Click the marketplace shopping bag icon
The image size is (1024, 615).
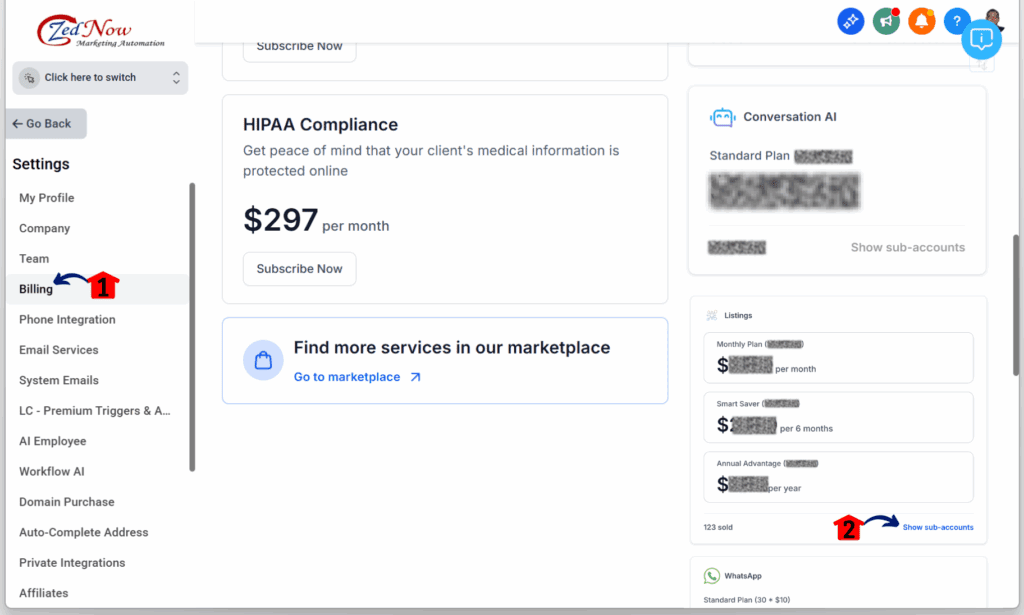[263, 360]
